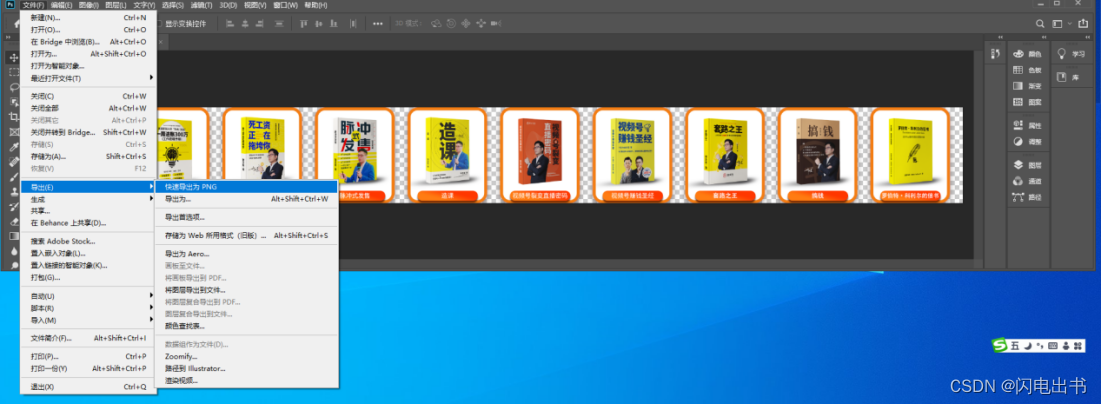
Task: Choose 存储为(A)... entry
Action: (90, 156)
